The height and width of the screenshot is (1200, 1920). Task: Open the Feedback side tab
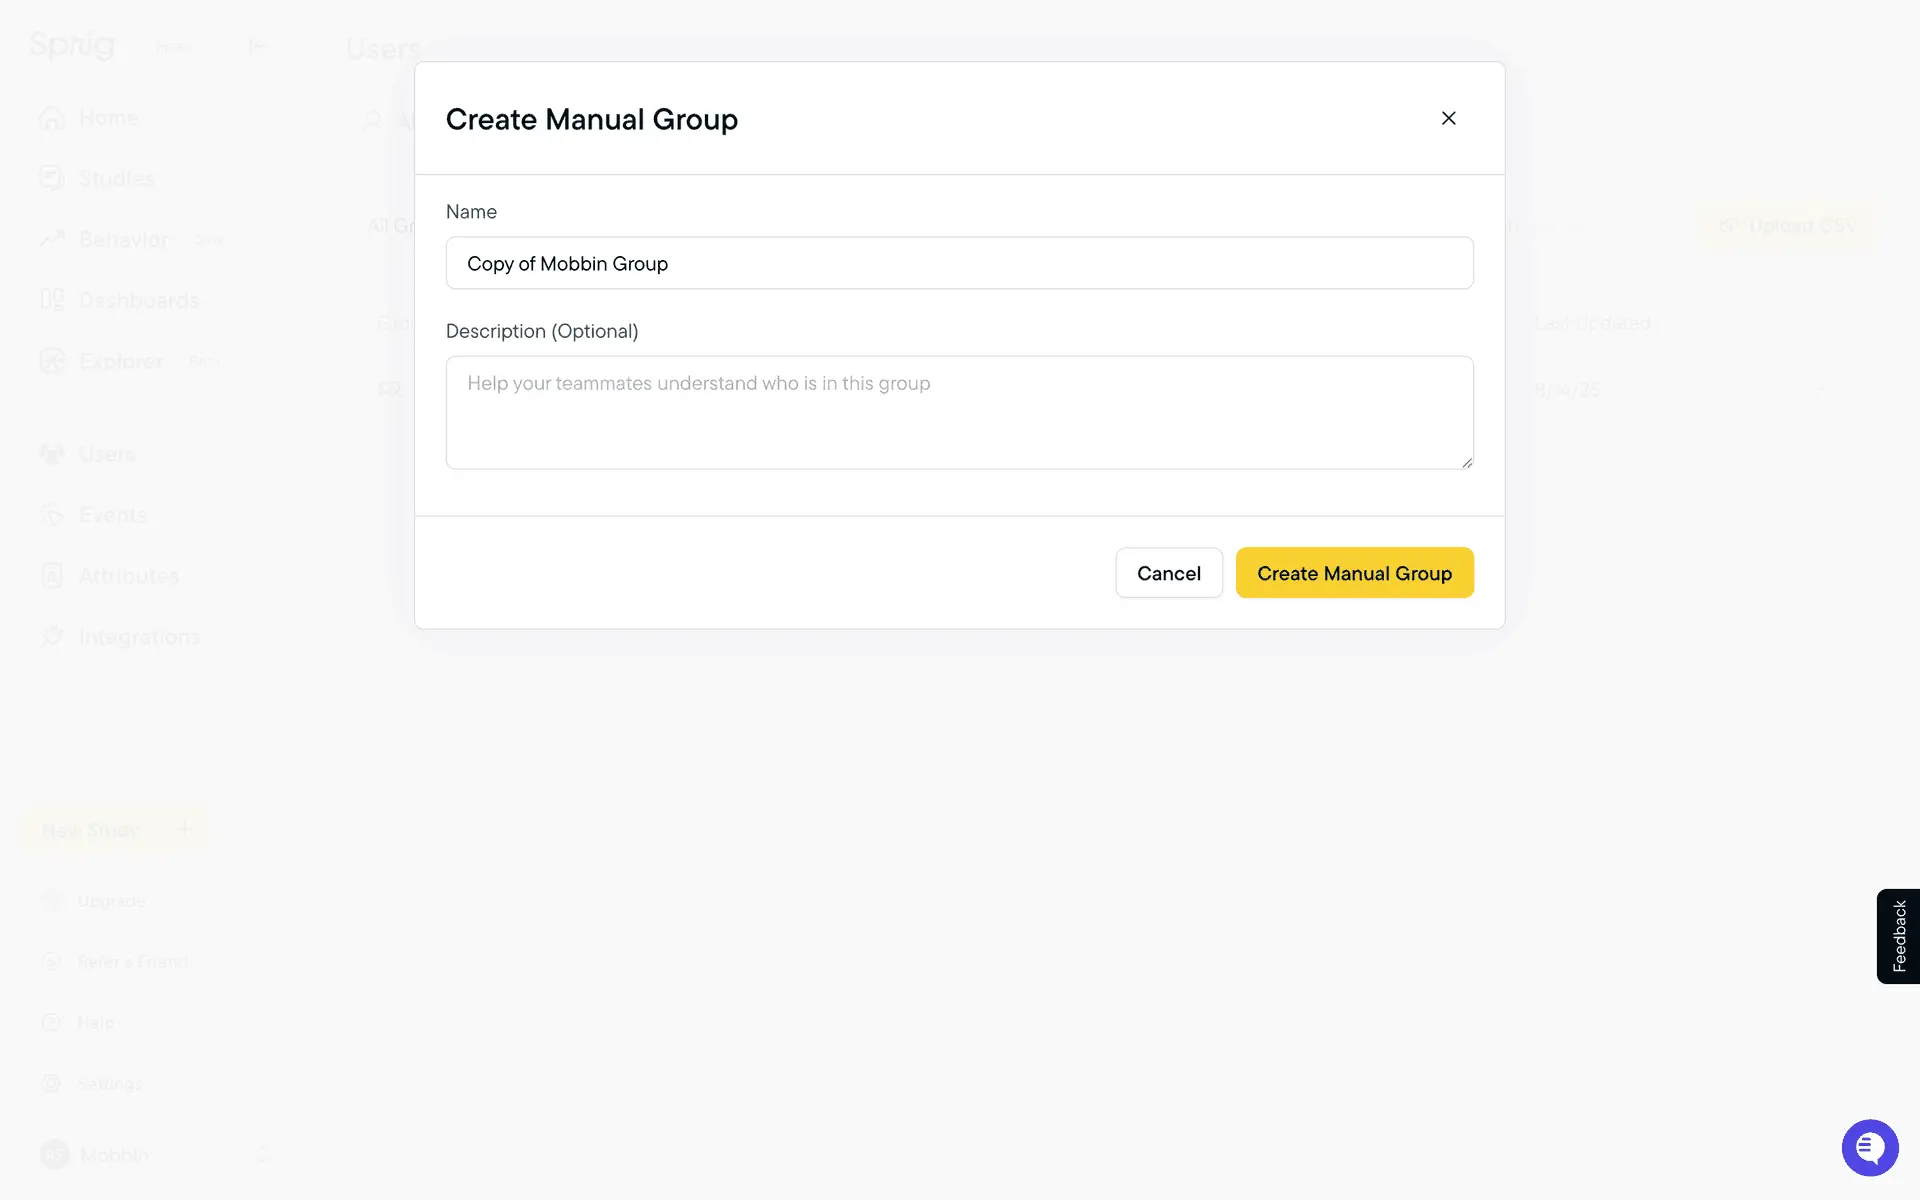[x=1898, y=936]
